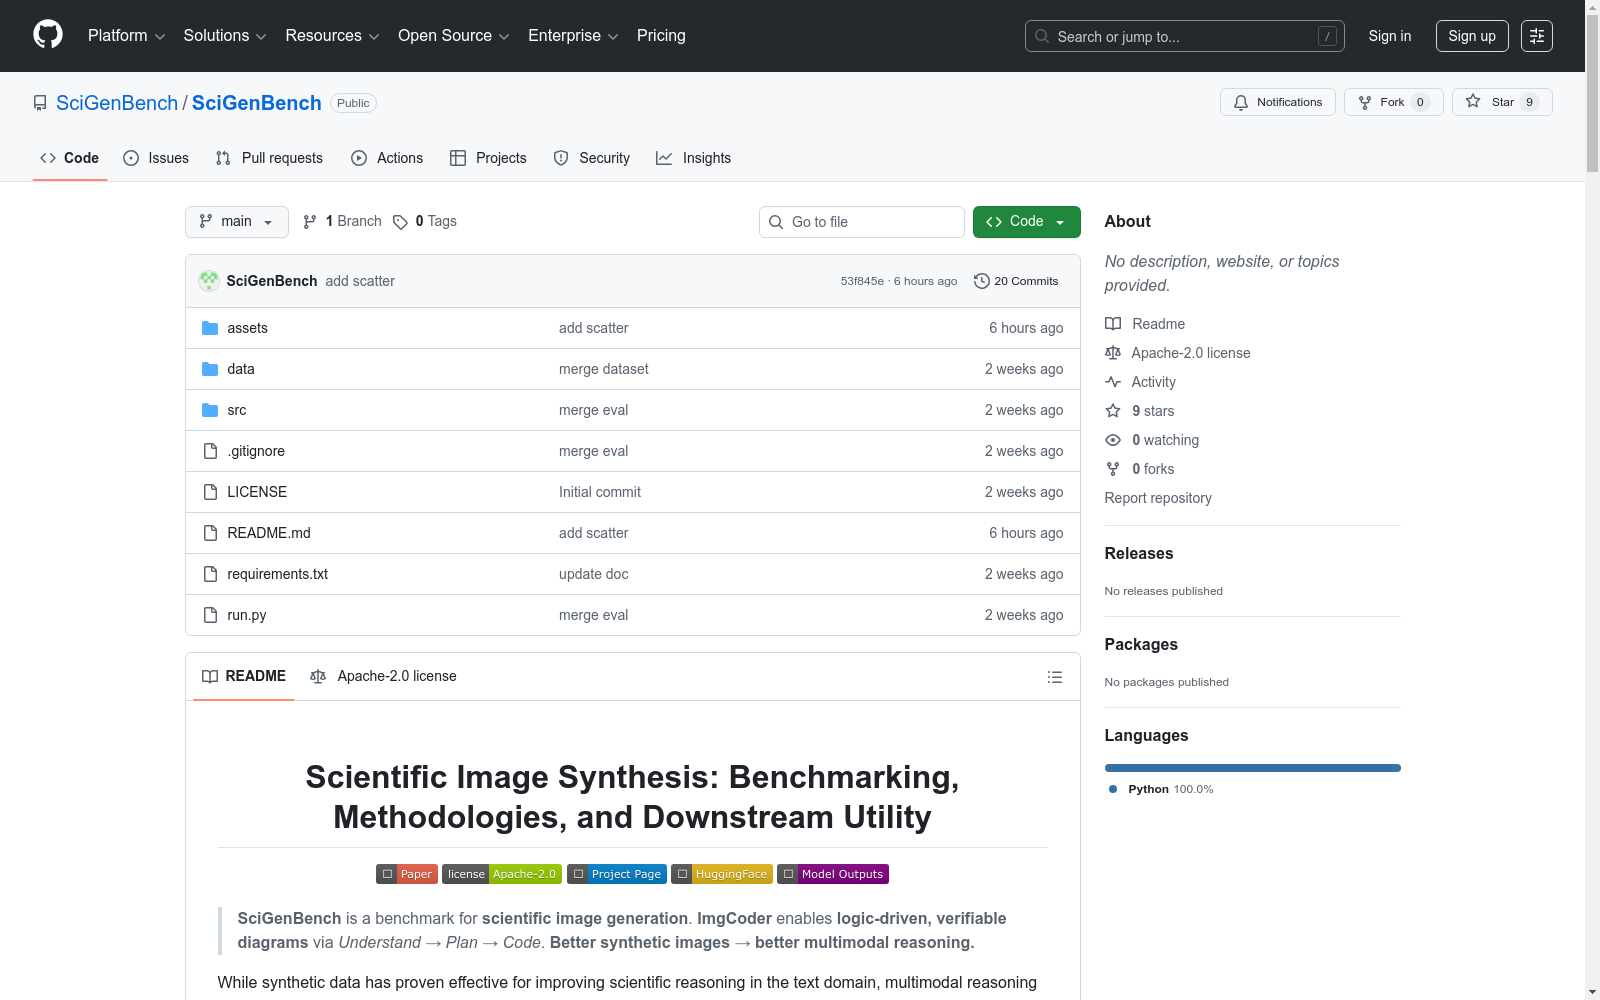This screenshot has height=1000, width=1600.
Task: Click the Paper badge
Action: point(407,874)
